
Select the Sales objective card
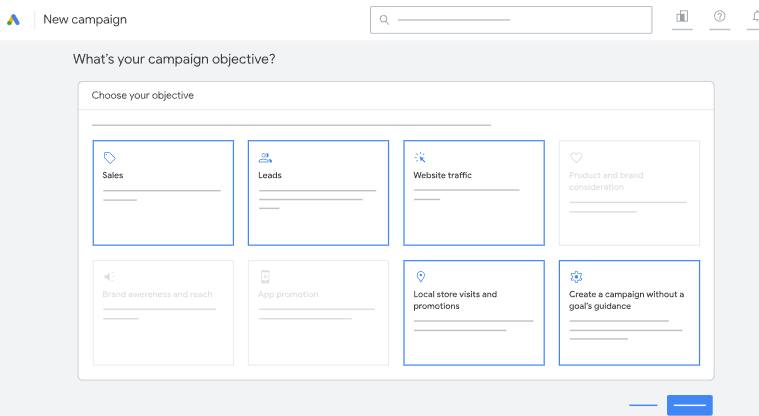pos(163,193)
